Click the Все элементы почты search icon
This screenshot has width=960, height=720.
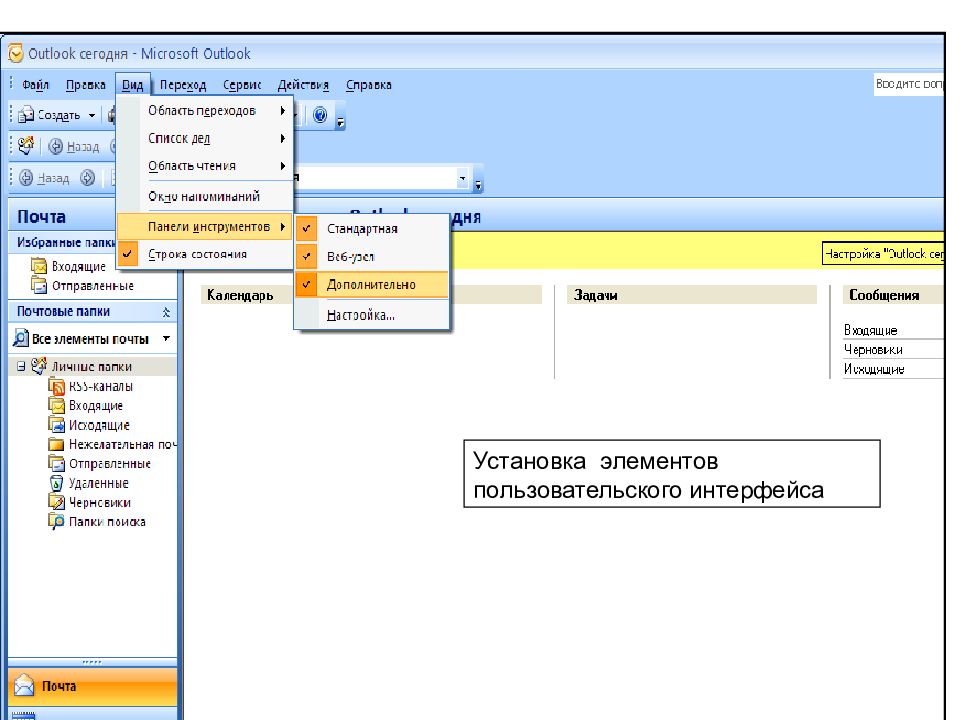(x=21, y=338)
